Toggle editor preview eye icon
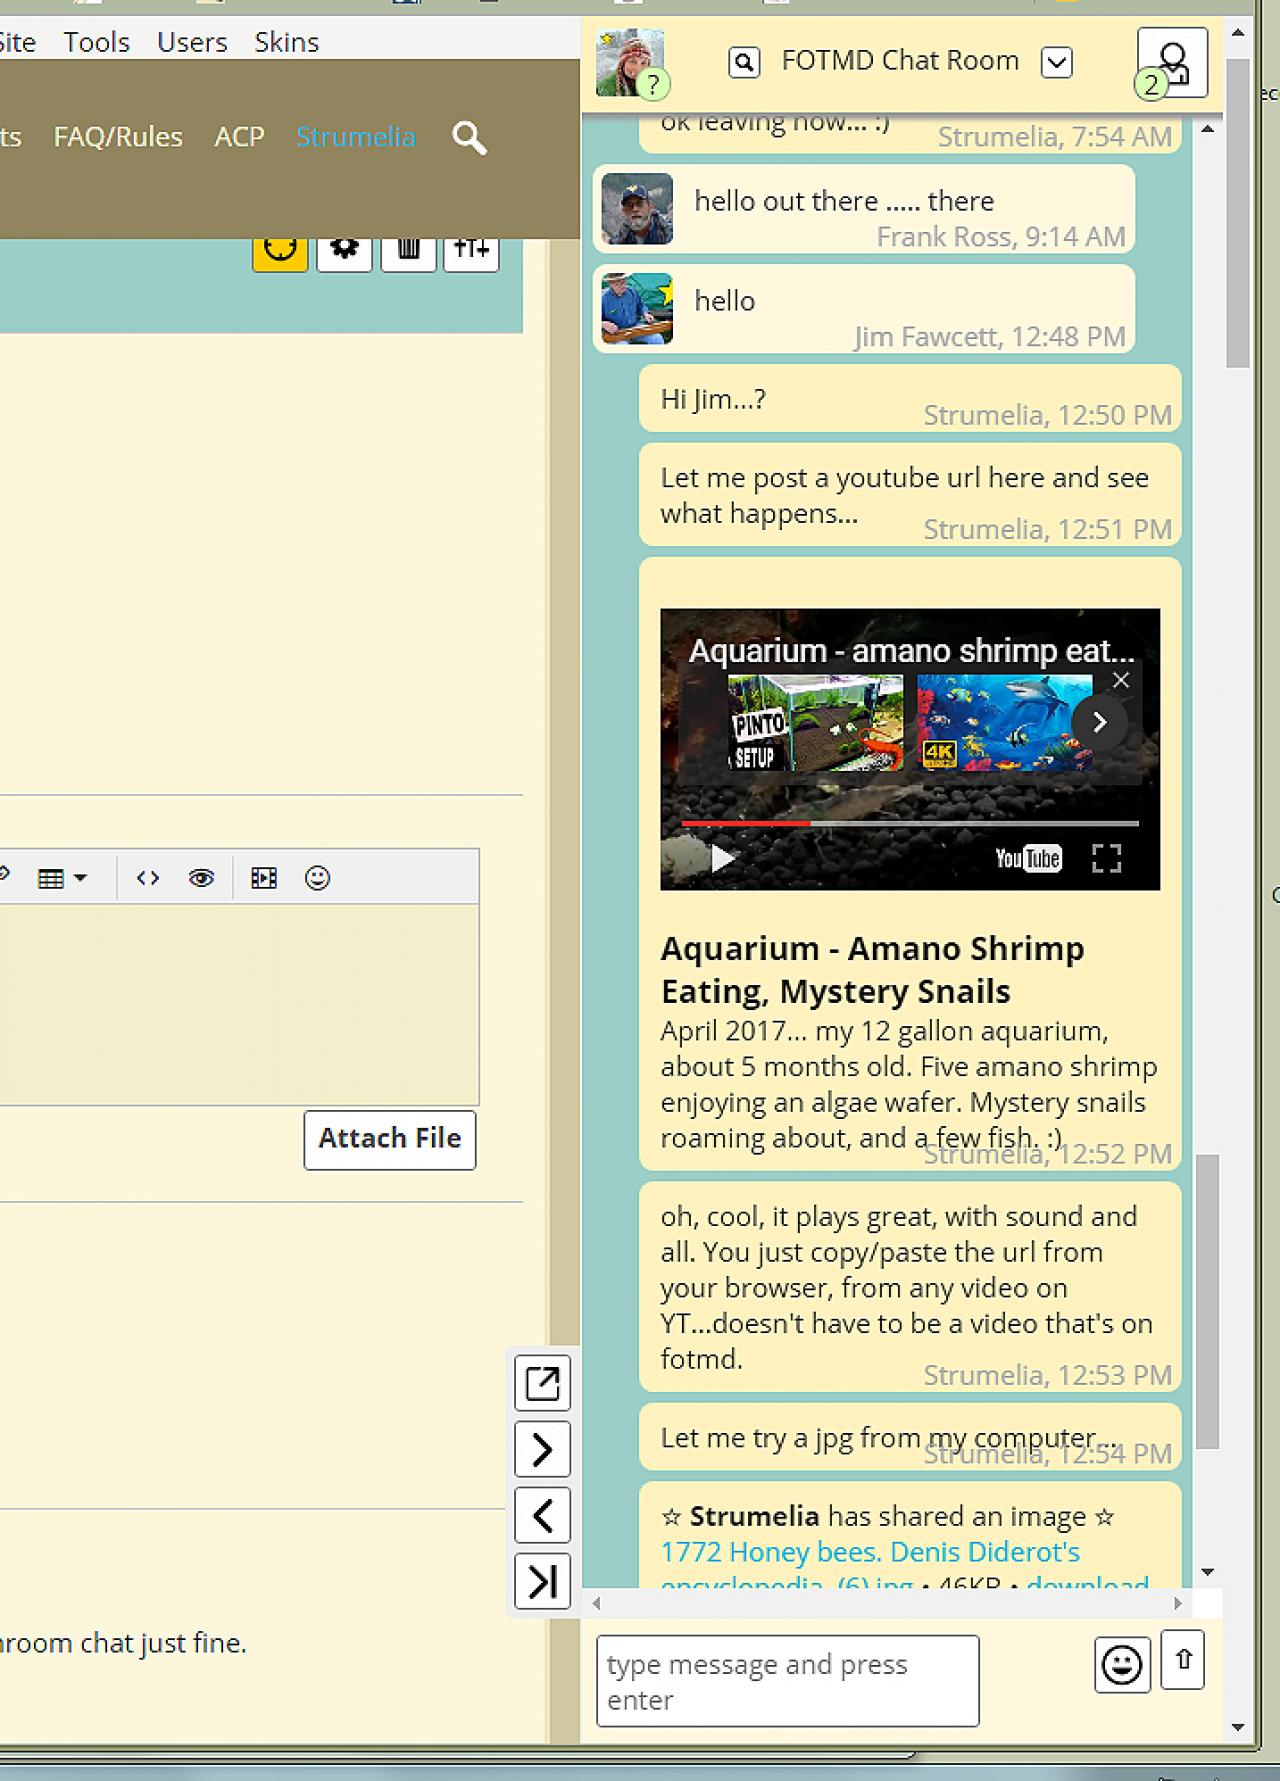 click(x=201, y=878)
